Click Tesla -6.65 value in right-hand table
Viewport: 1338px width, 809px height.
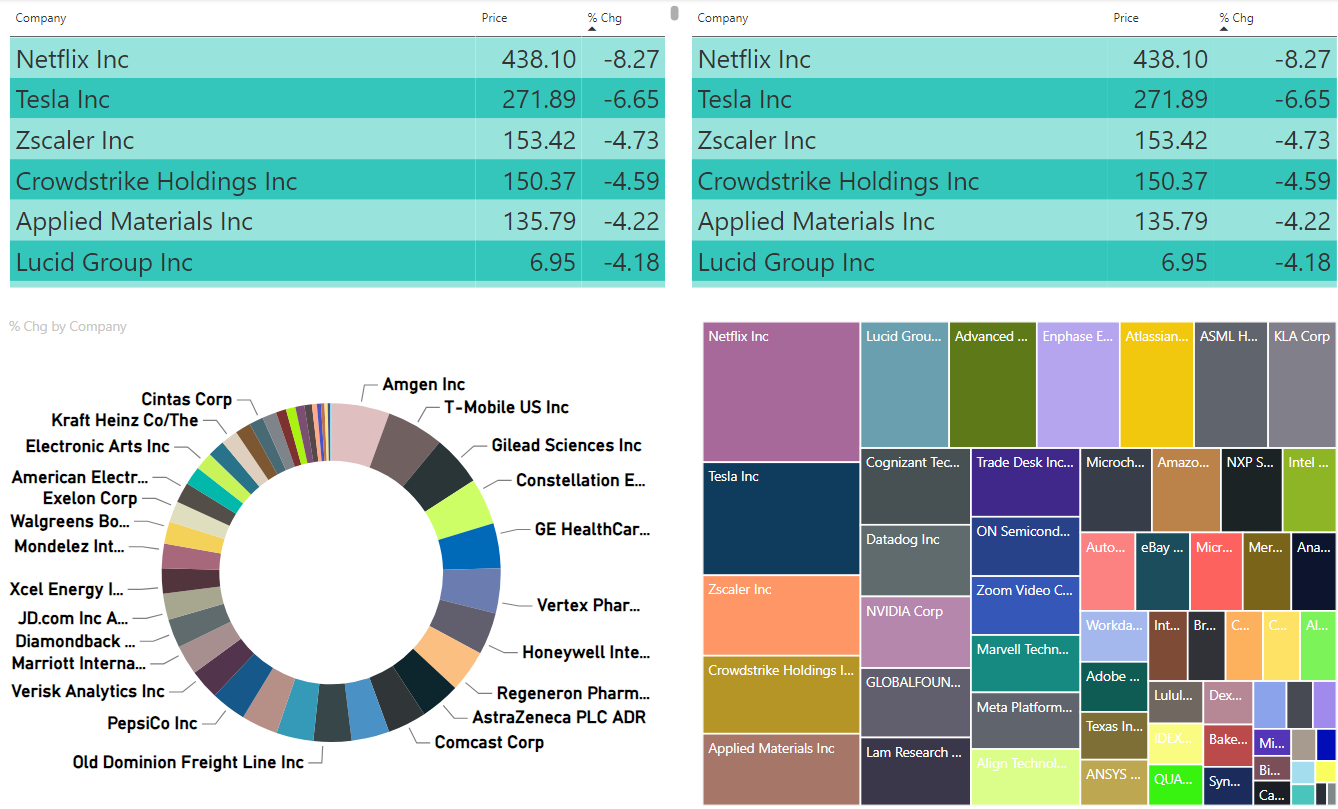tap(1302, 100)
